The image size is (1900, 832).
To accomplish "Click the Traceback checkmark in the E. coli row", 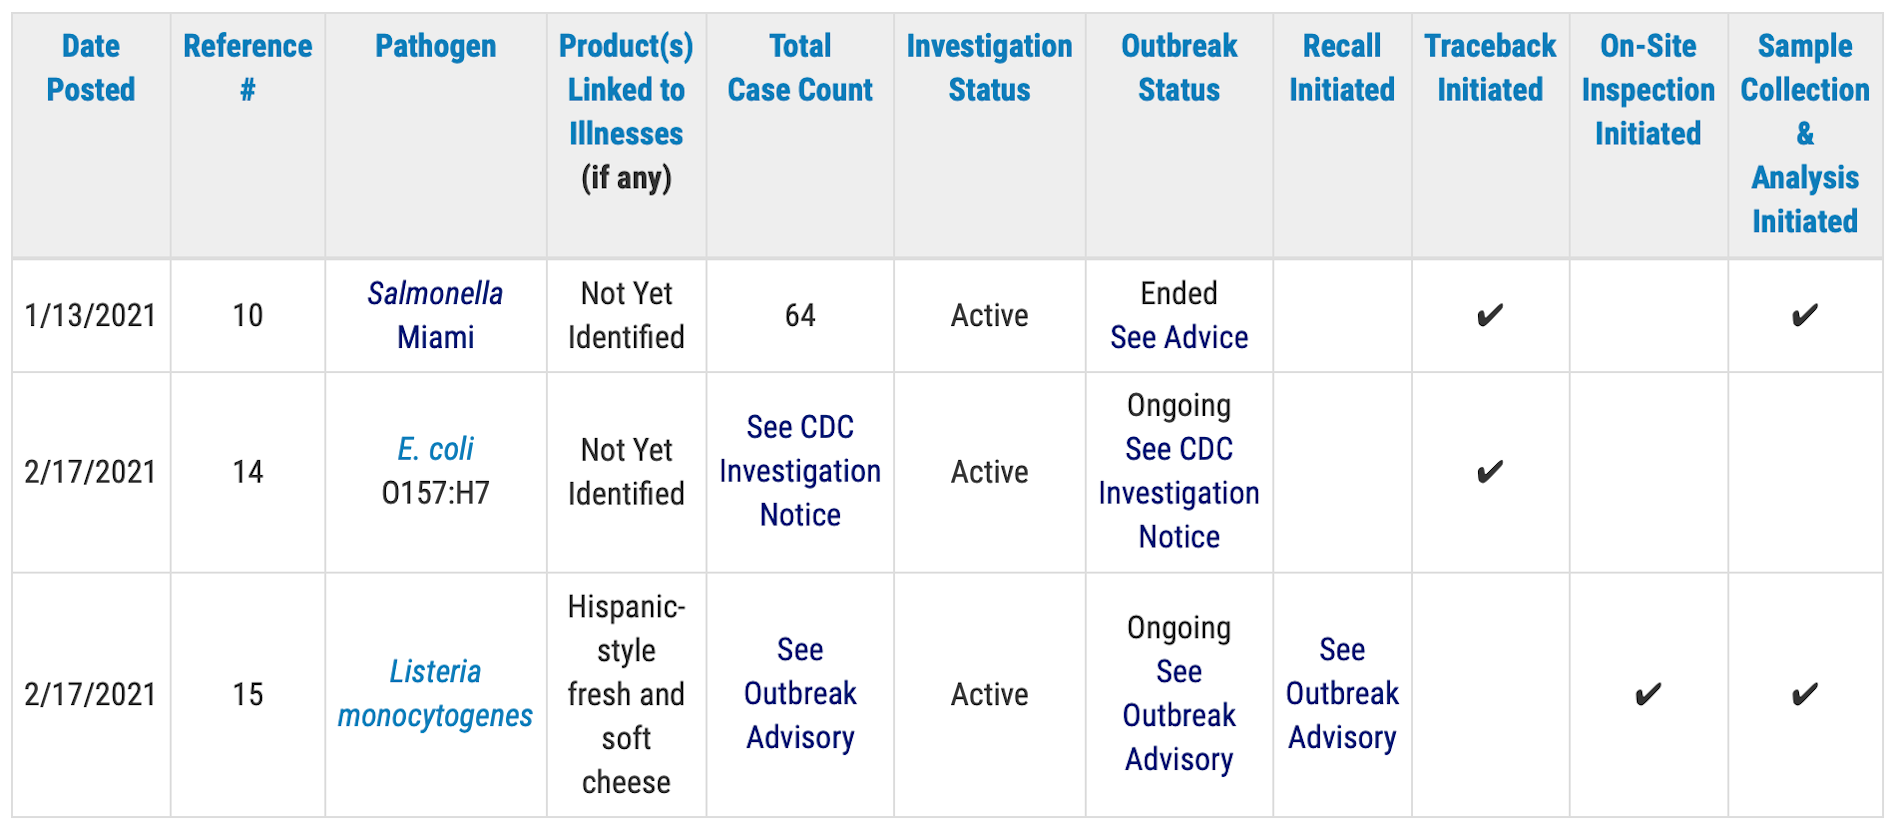I will [1489, 472].
